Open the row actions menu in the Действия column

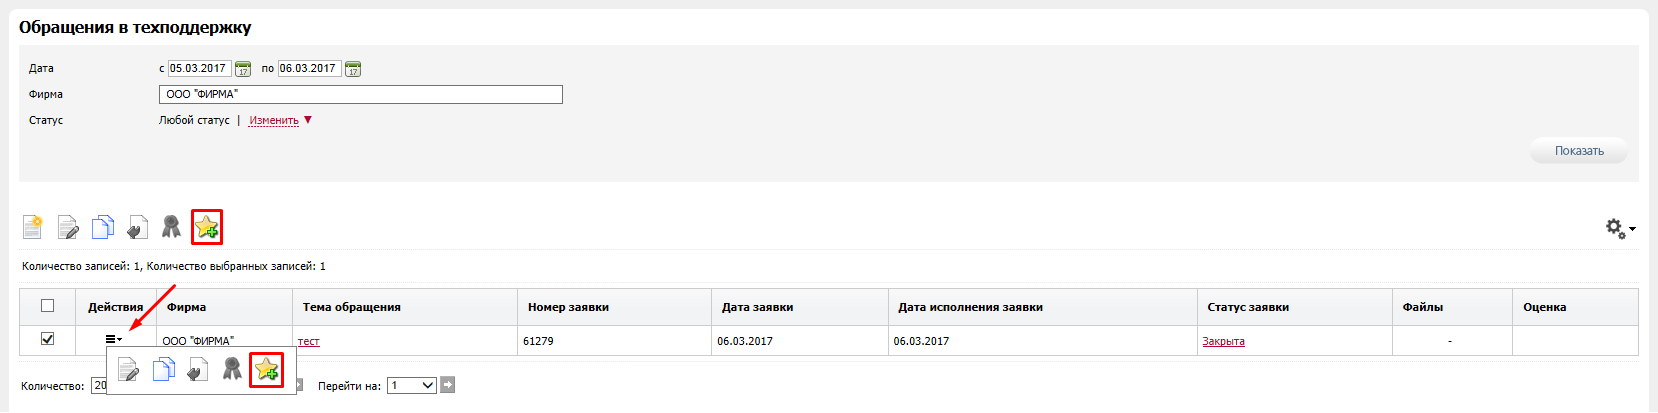[x=113, y=340]
